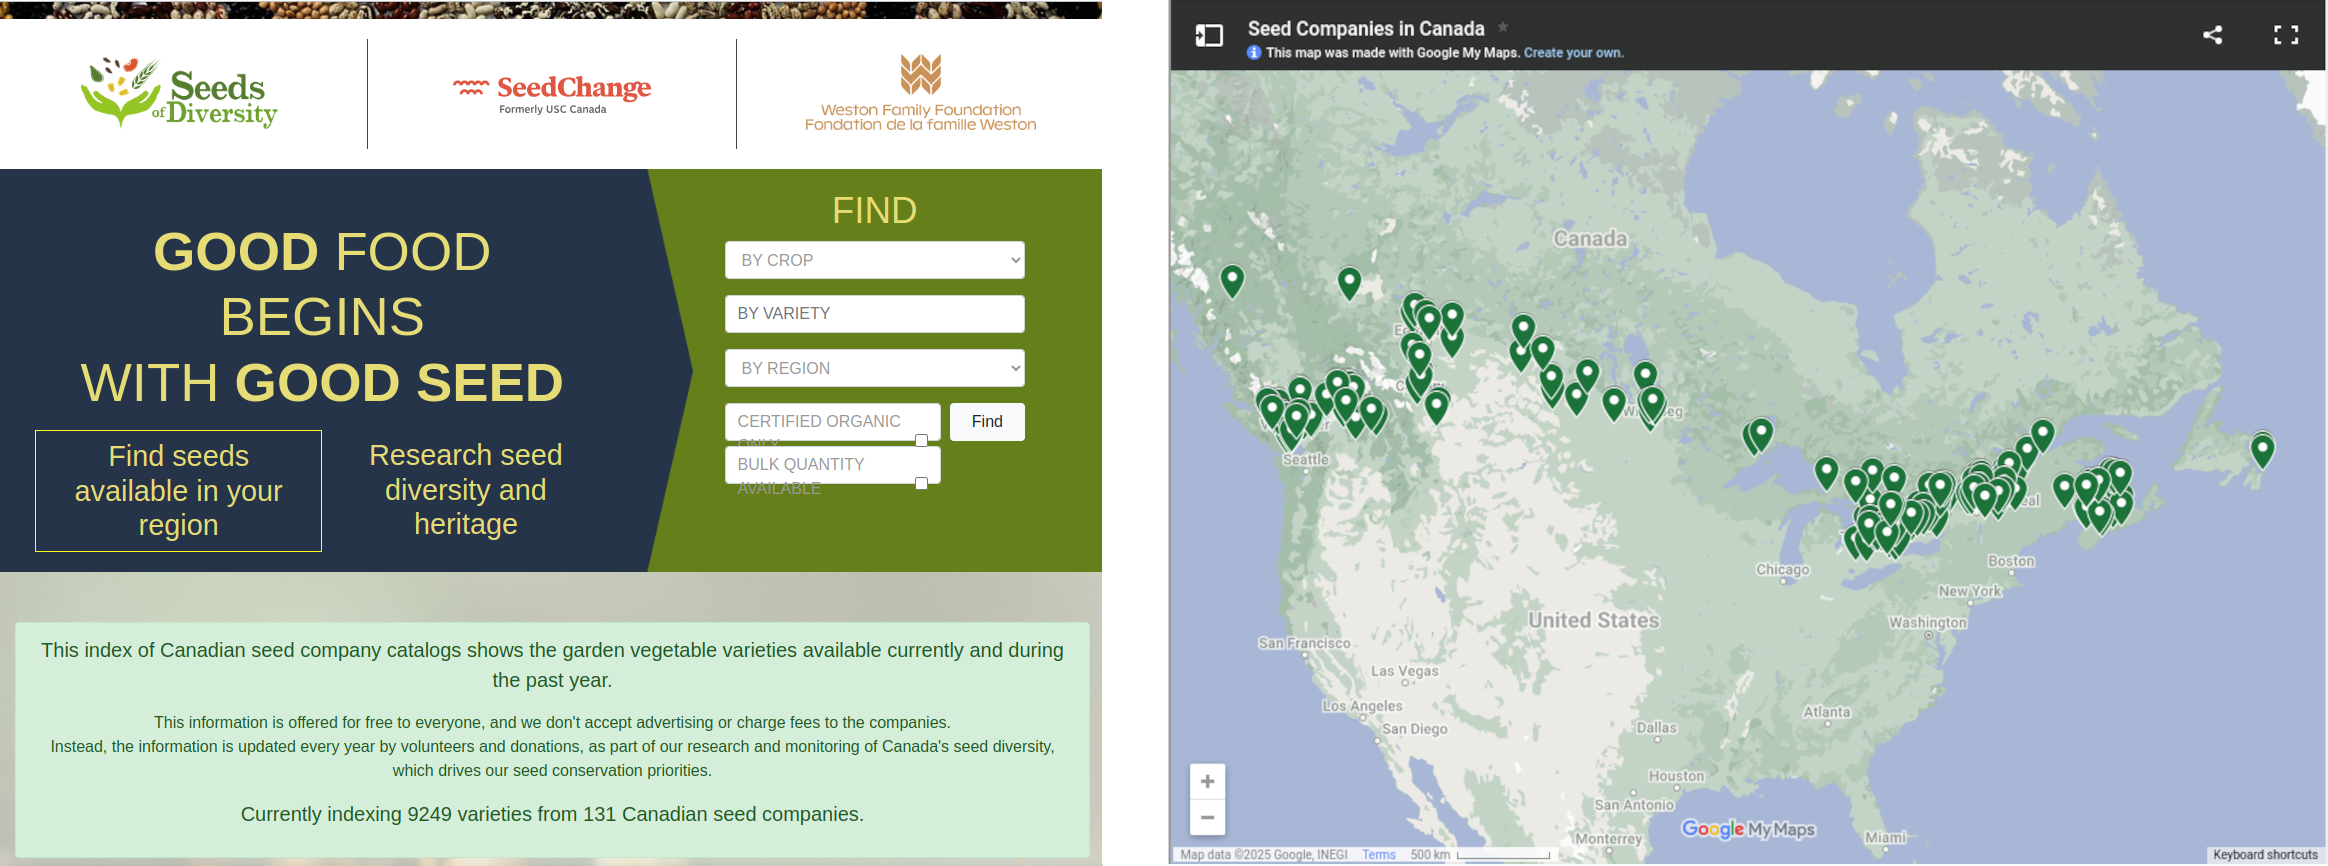Star the Seed Companies in Canada map

tap(1503, 28)
